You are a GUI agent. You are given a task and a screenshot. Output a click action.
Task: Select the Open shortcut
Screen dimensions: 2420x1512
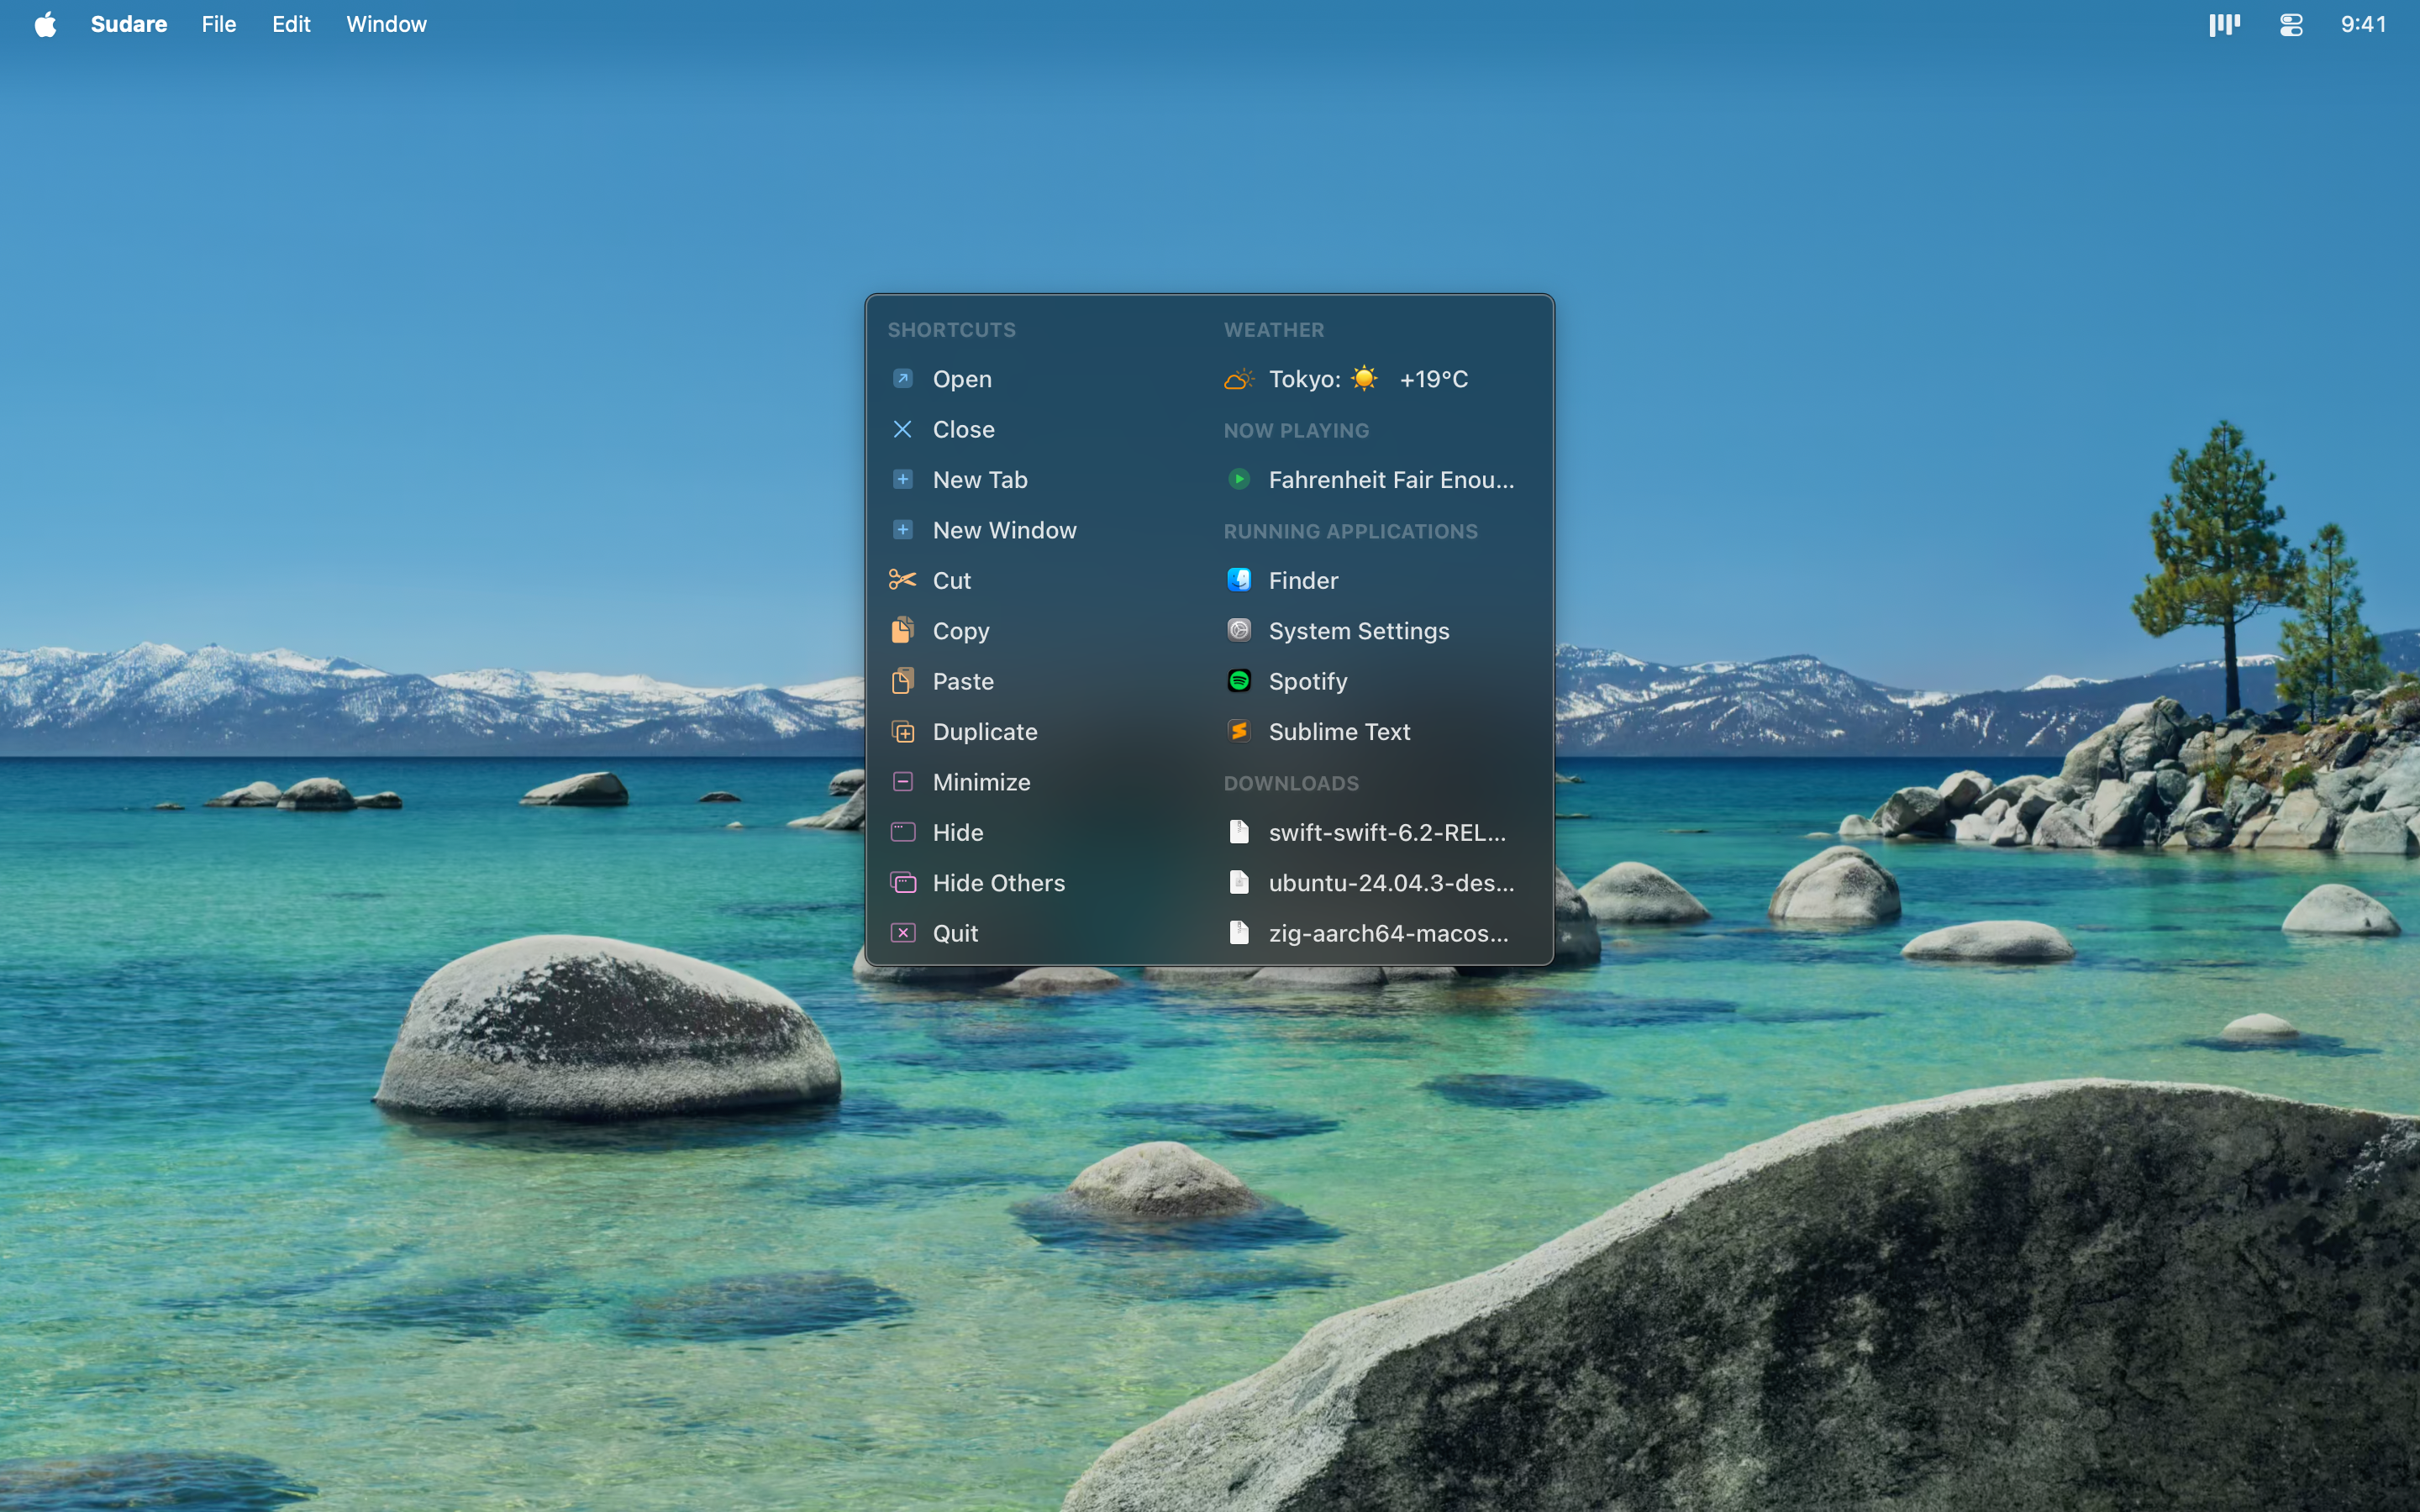click(962, 379)
